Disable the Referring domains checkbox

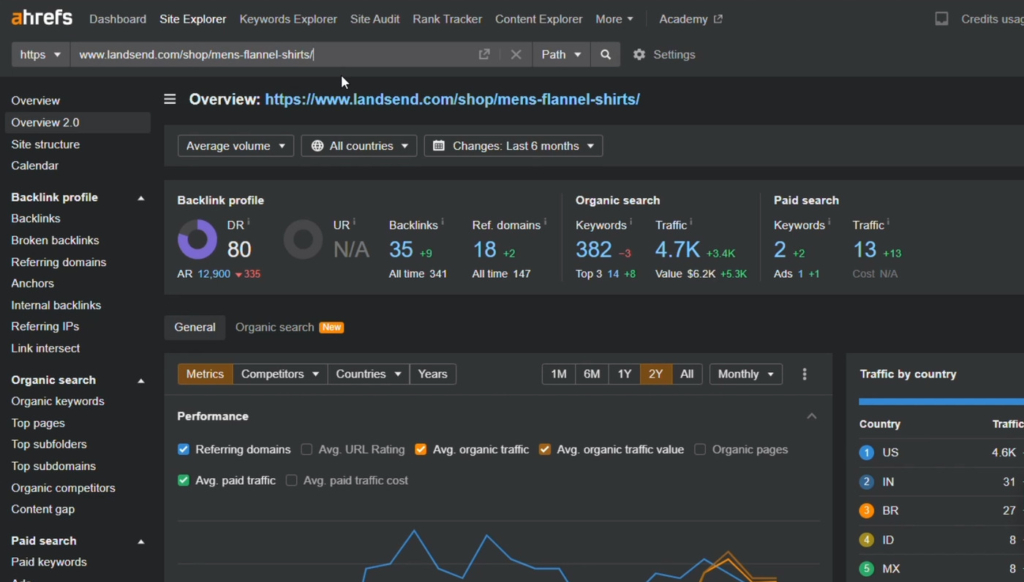[183, 449]
